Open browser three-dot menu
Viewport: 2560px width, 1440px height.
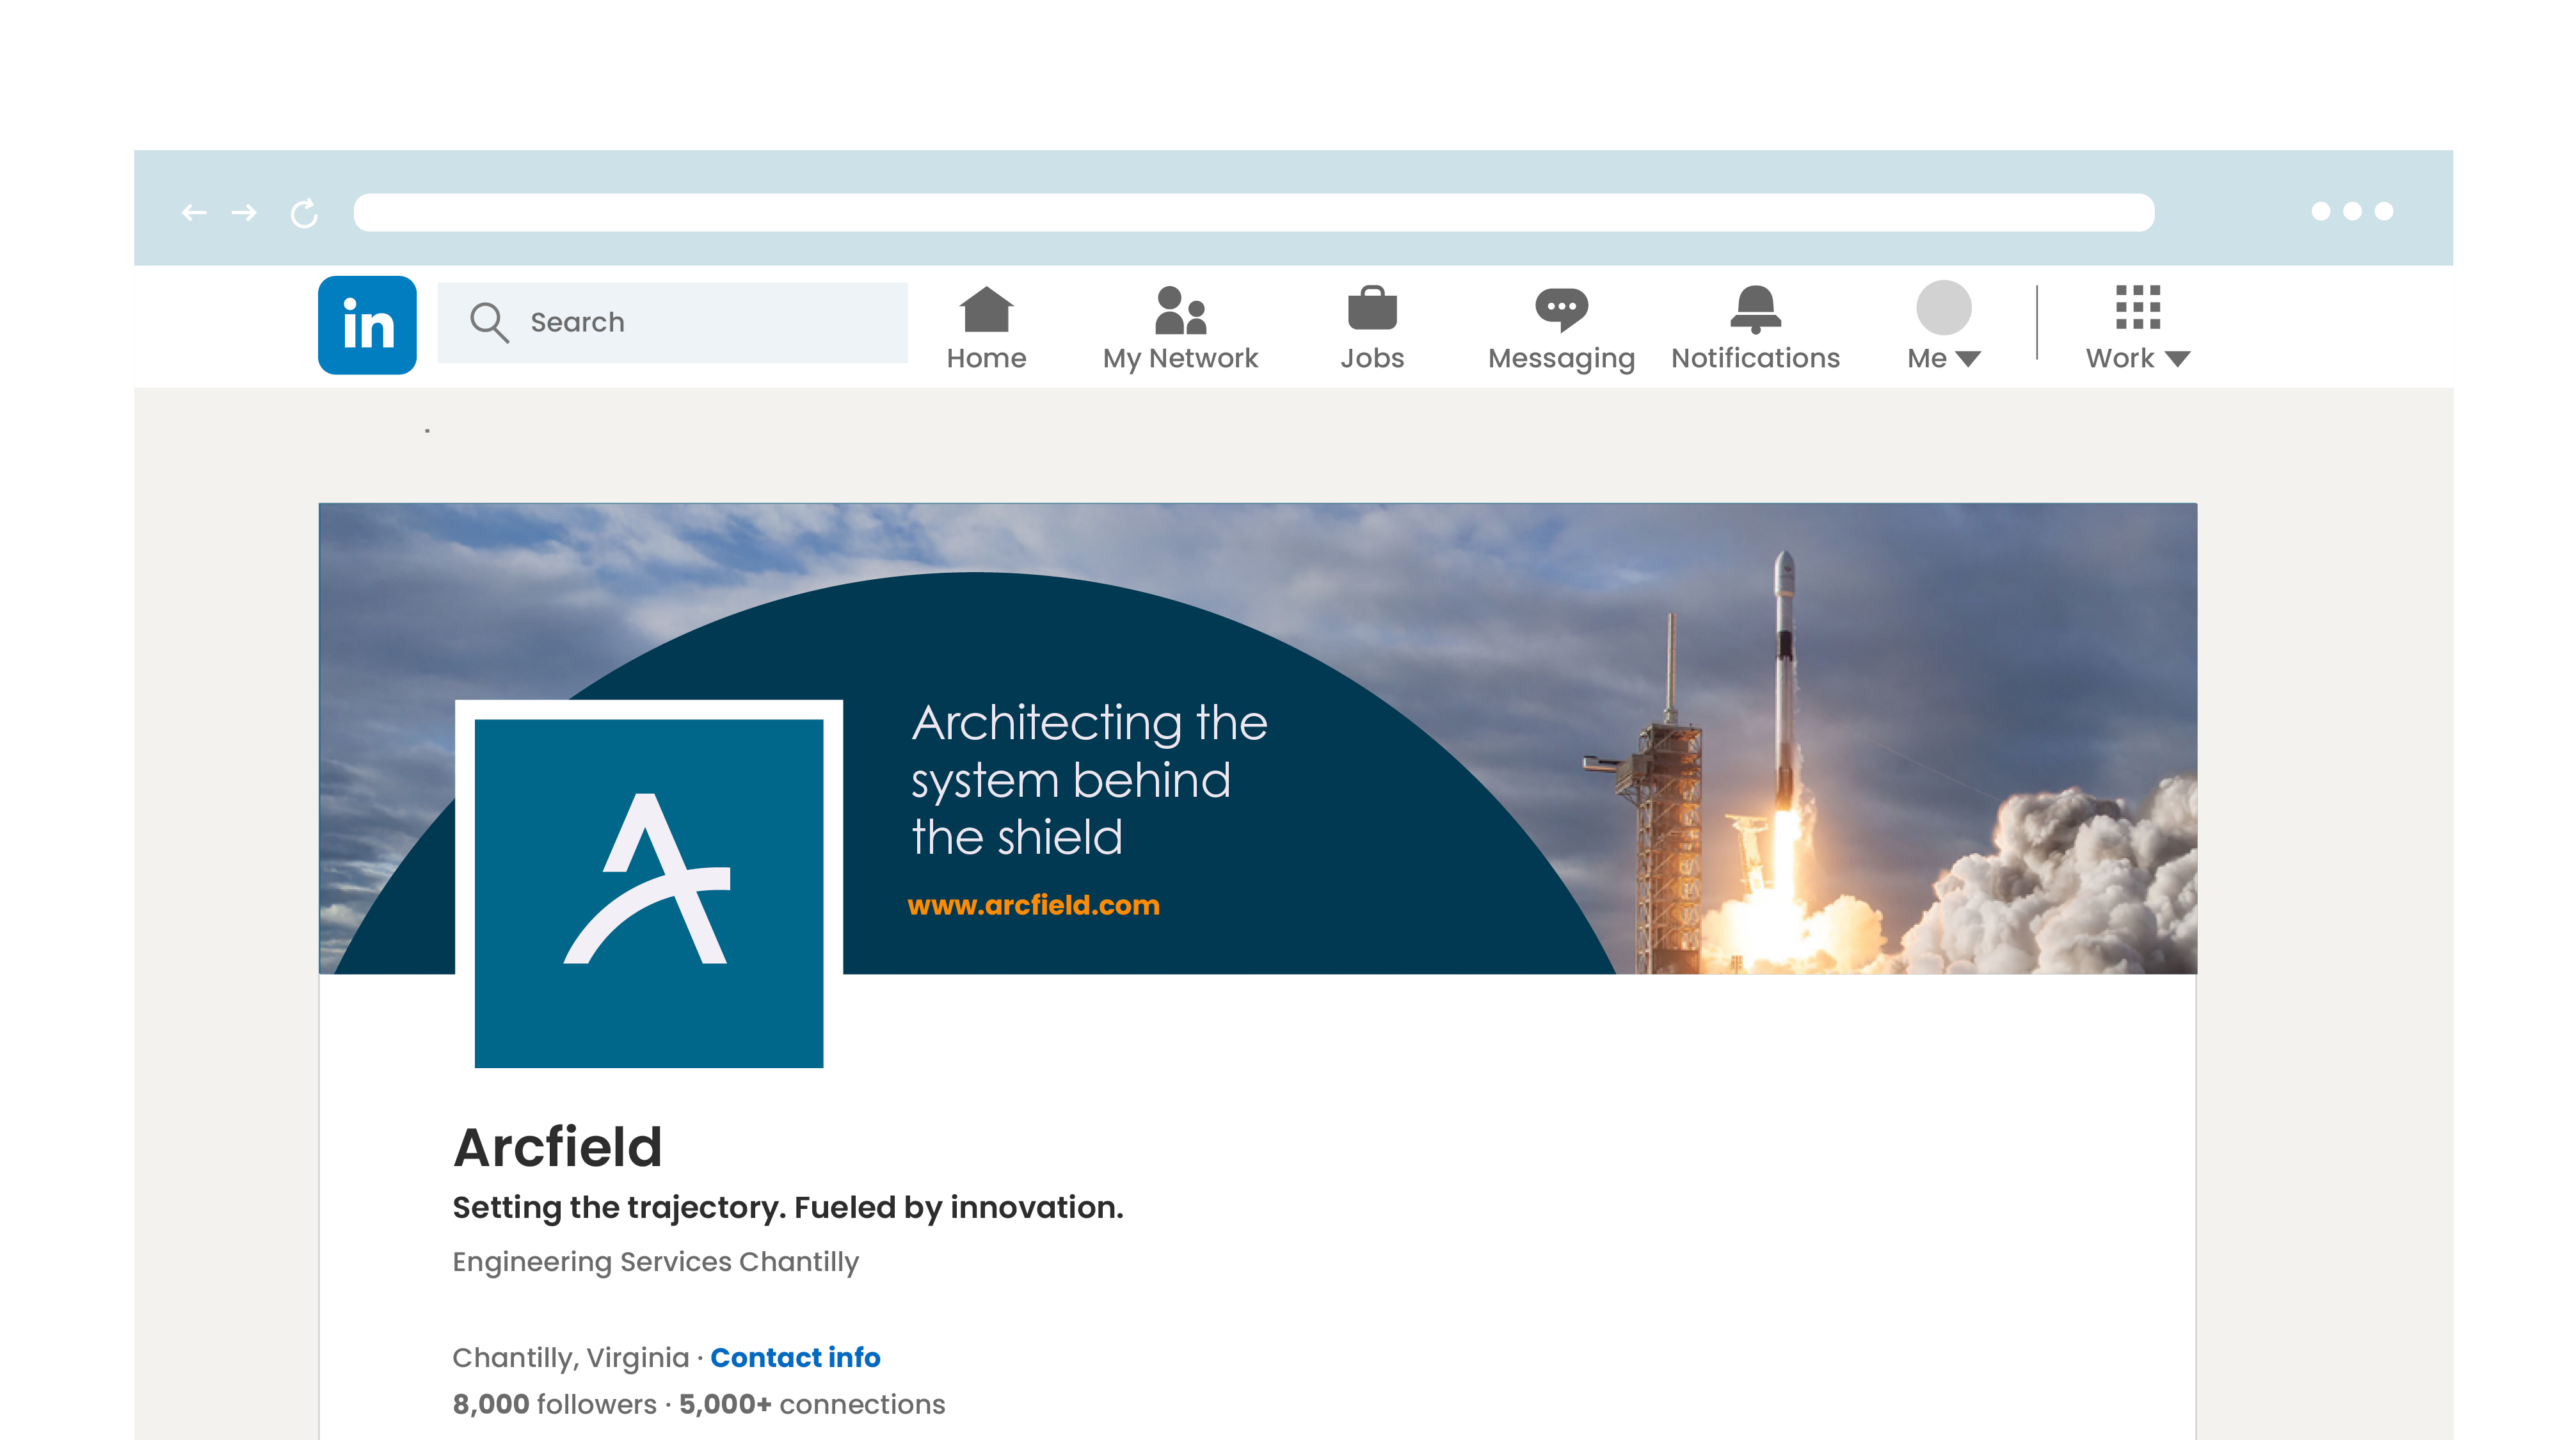[2352, 211]
